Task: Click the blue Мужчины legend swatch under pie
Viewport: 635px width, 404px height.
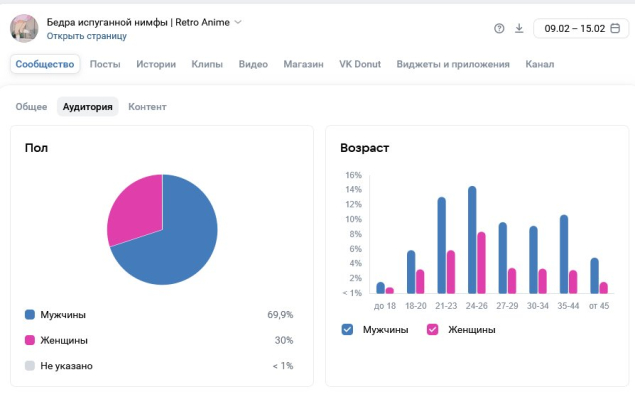Action: click(x=30, y=314)
